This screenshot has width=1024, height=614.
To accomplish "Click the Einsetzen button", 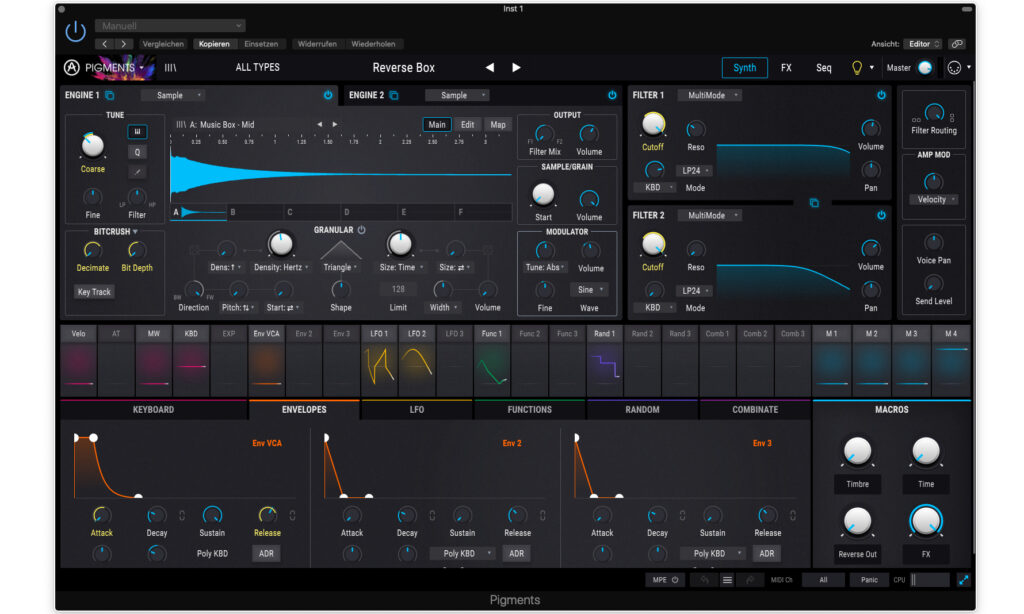I will pos(261,44).
